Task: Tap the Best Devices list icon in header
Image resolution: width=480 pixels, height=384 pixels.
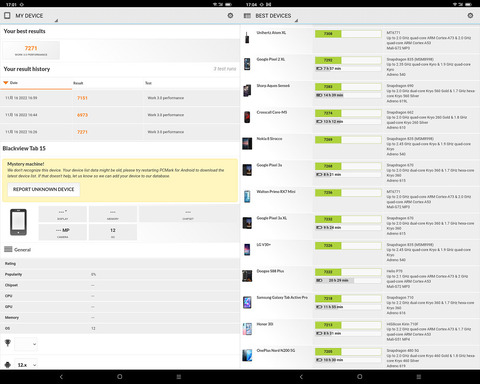Action: (247, 16)
